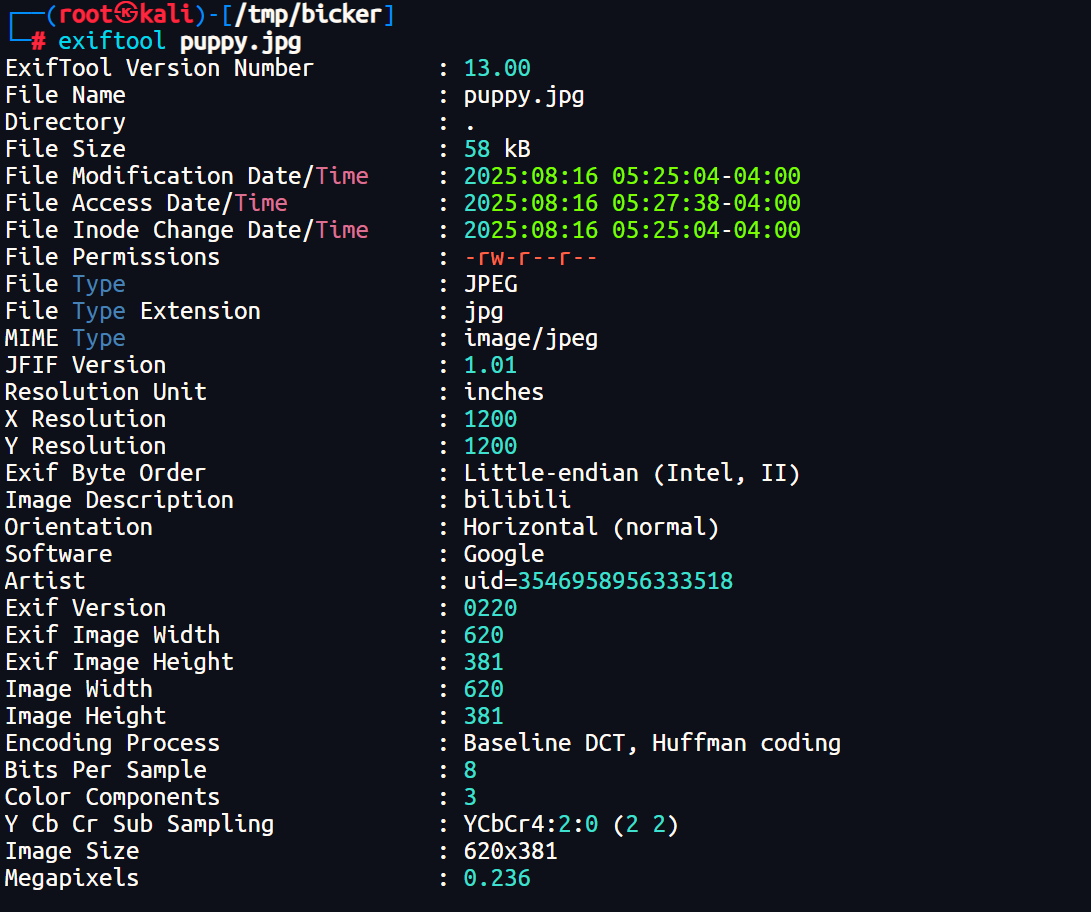Viewport: 1091px width, 912px height.
Task: Click the 58 kB file size value
Action: (497, 149)
